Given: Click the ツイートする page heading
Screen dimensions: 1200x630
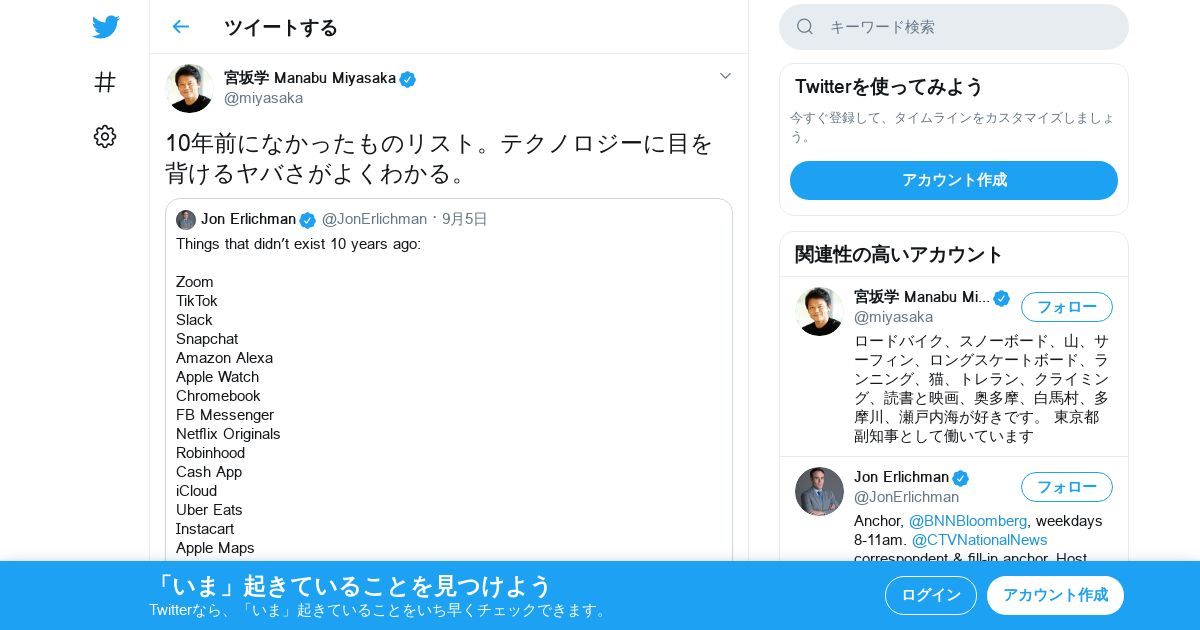Looking at the screenshot, I should tap(281, 27).
